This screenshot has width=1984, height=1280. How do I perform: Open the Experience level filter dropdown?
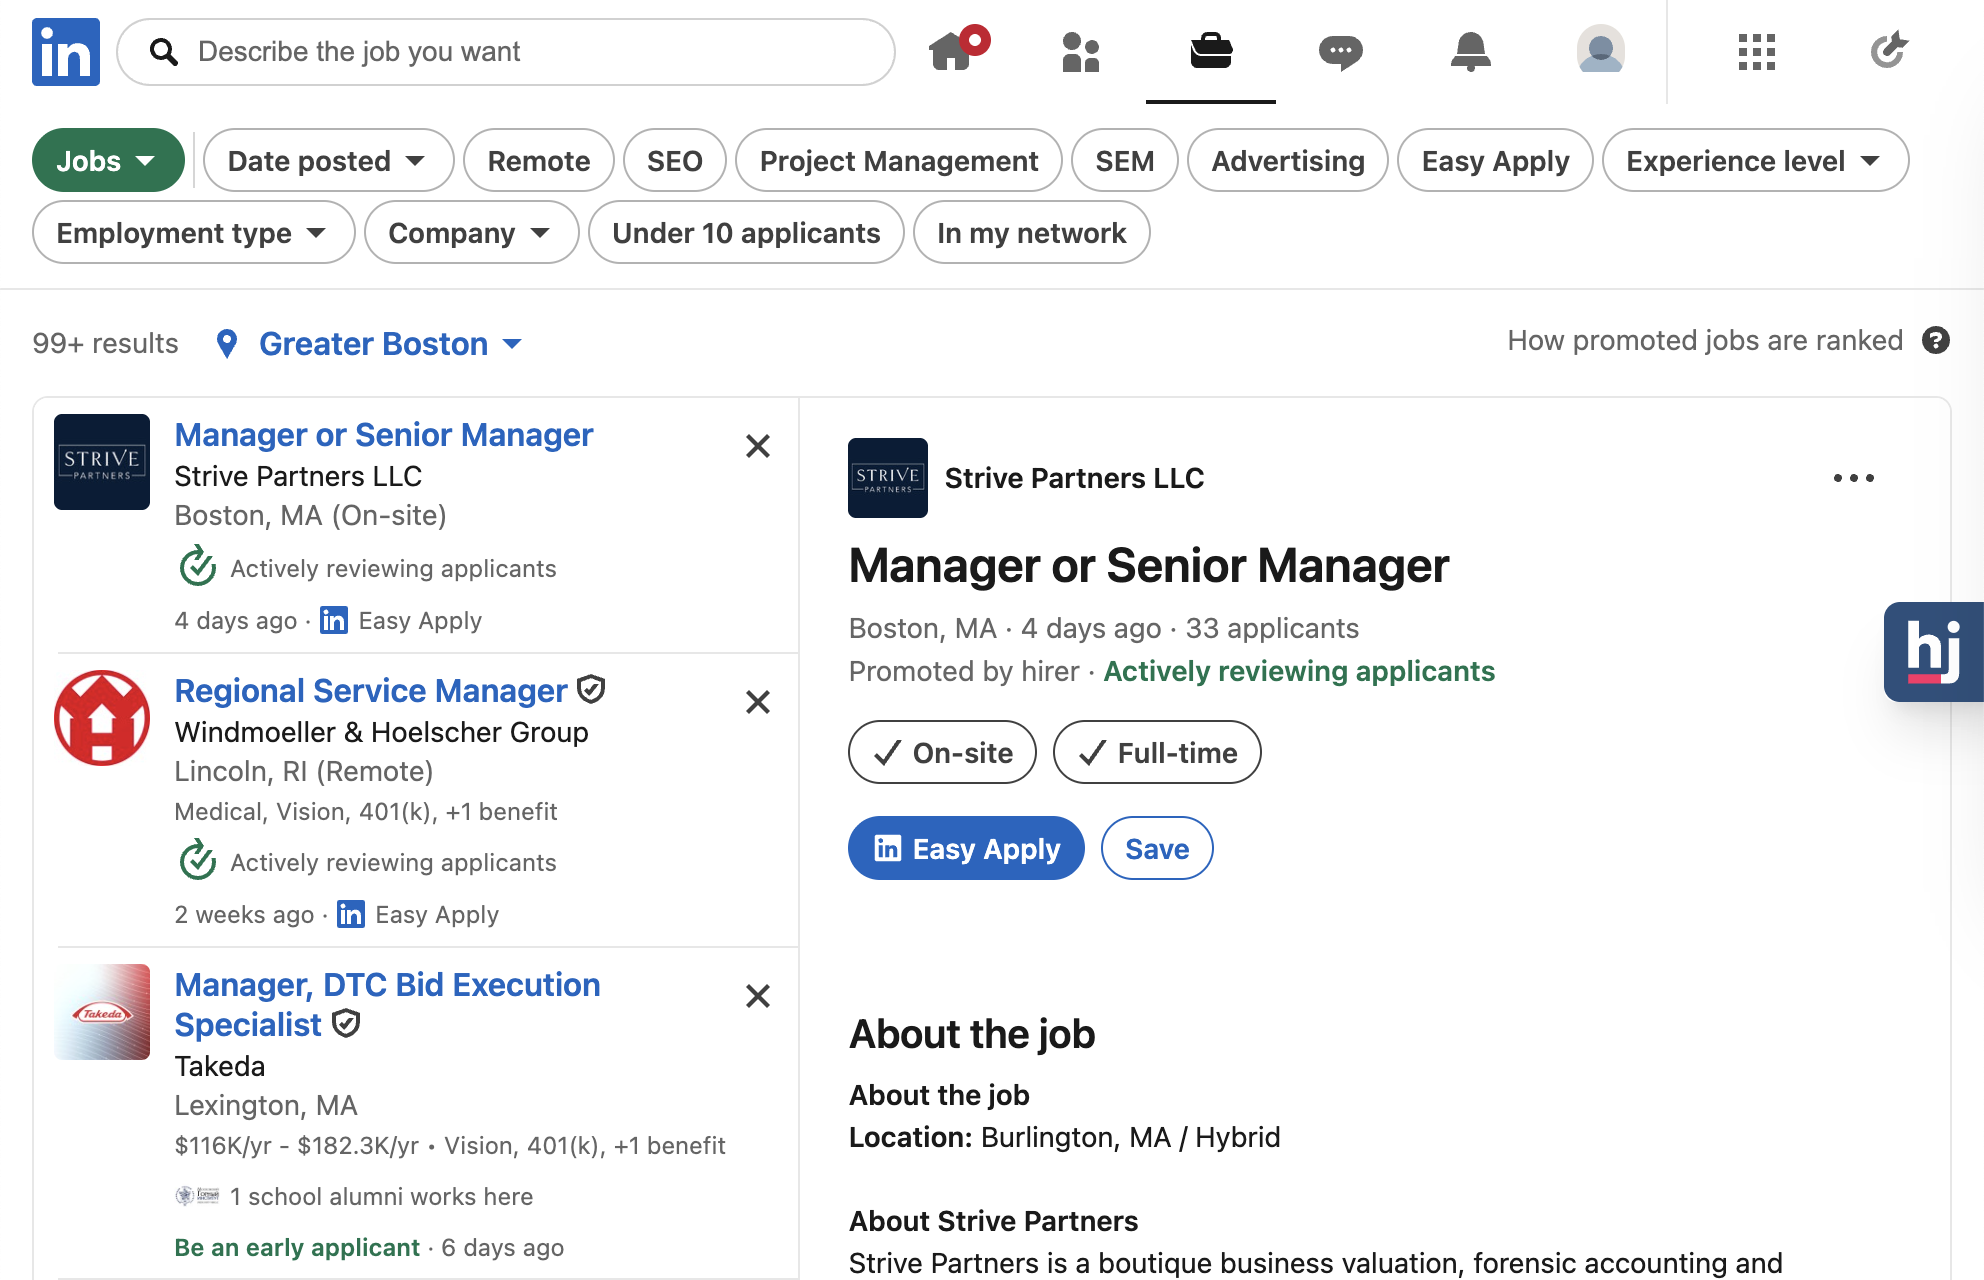coord(1755,160)
